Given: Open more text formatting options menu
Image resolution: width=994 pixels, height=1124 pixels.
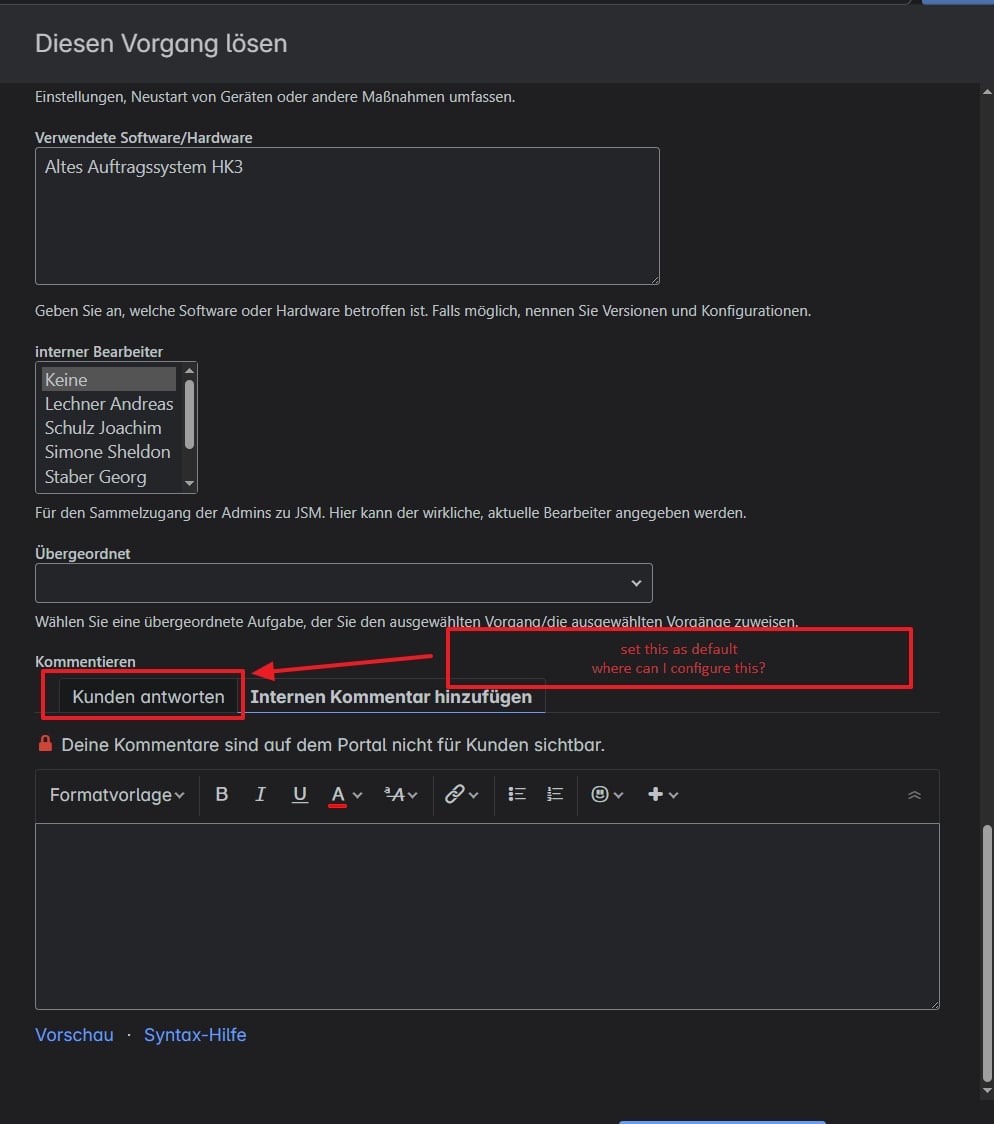Looking at the screenshot, I should (x=401, y=794).
